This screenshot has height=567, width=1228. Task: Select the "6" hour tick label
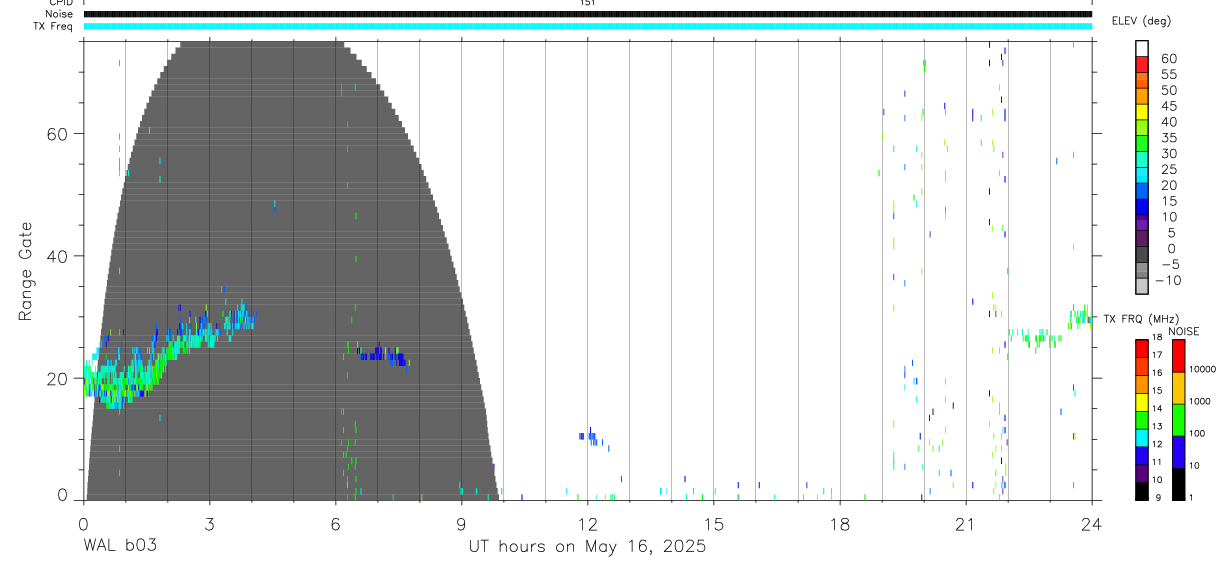[335, 523]
